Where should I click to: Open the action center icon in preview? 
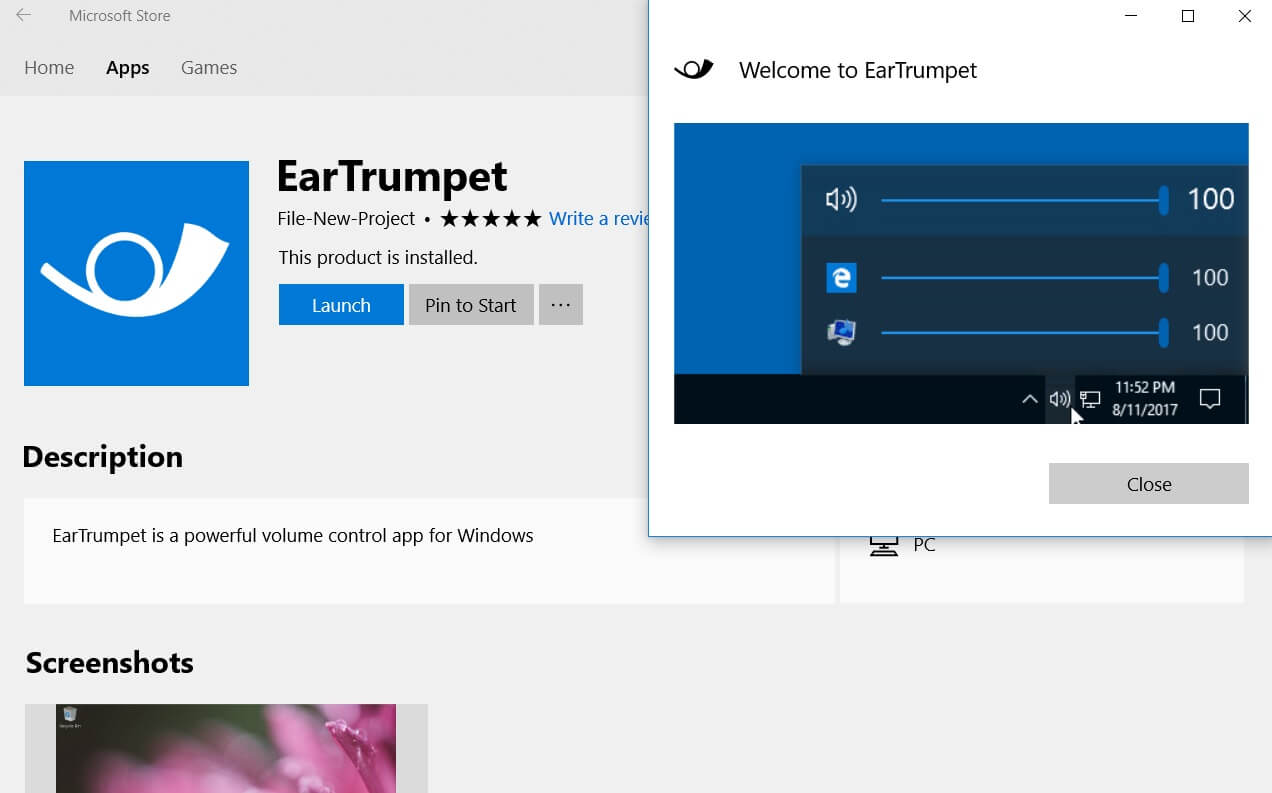pos(1210,399)
